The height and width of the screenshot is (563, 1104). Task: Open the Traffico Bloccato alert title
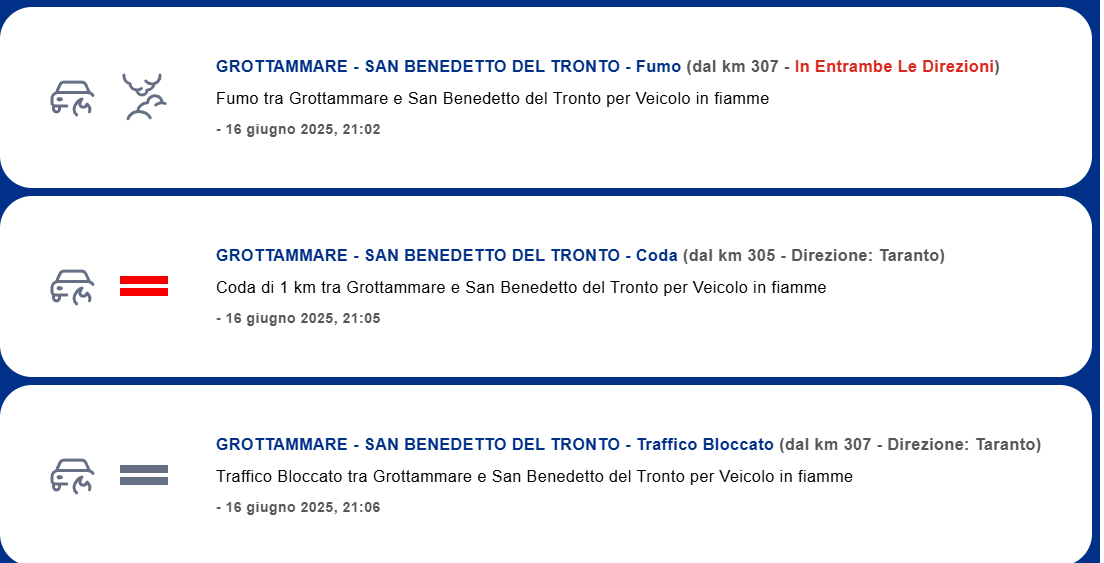[494, 445]
